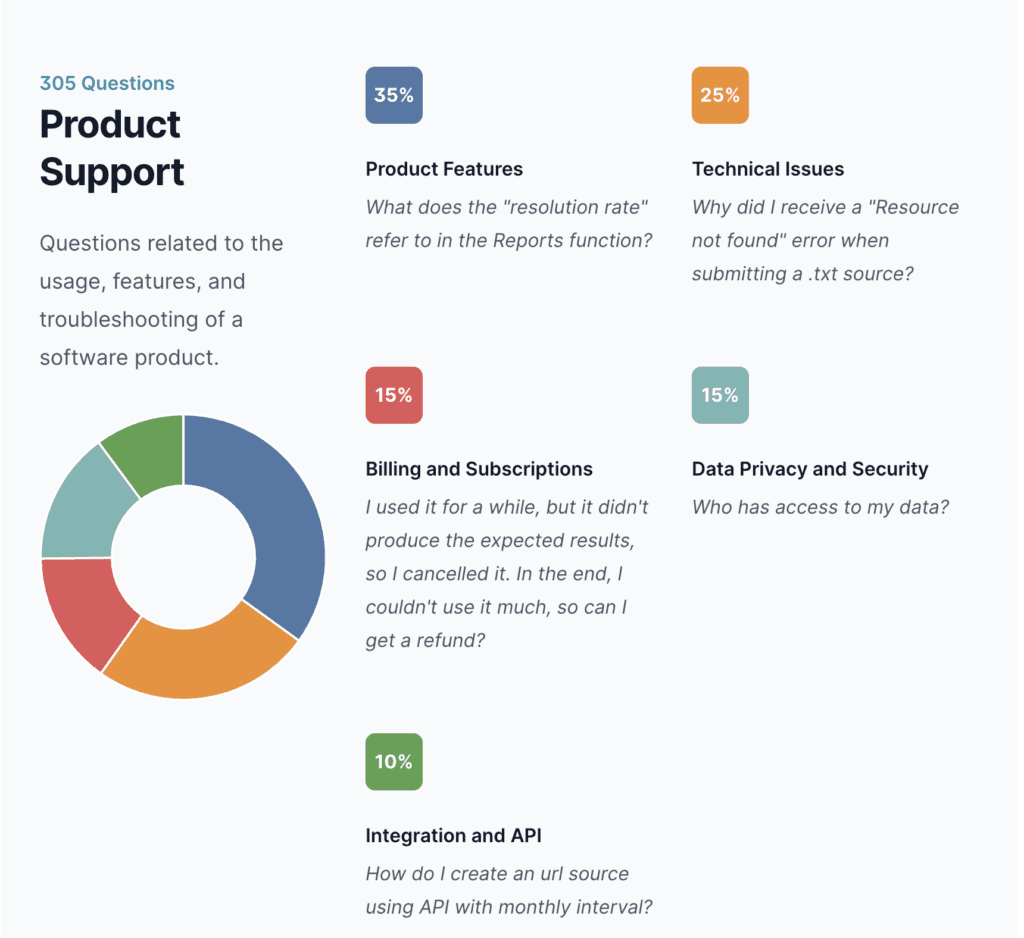Click the Product Support title
The image size is (1024, 938).
tap(112, 148)
